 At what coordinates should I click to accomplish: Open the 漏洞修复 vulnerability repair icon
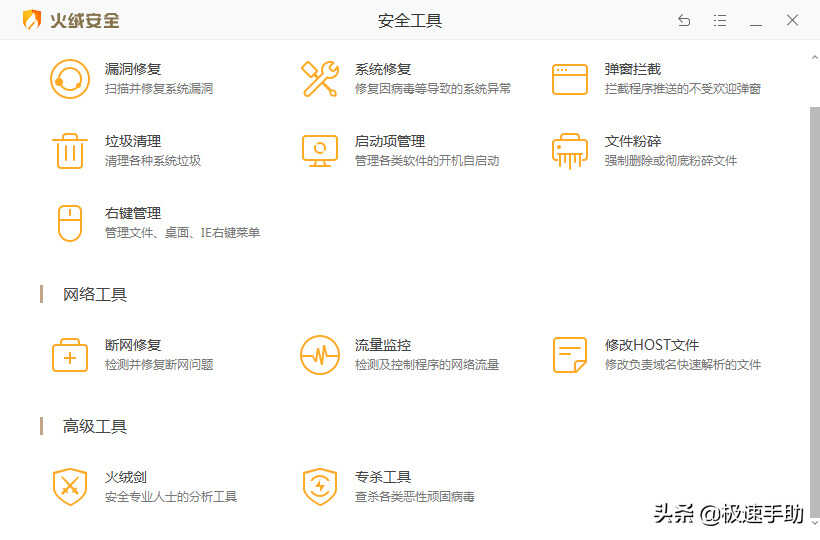(x=70, y=79)
